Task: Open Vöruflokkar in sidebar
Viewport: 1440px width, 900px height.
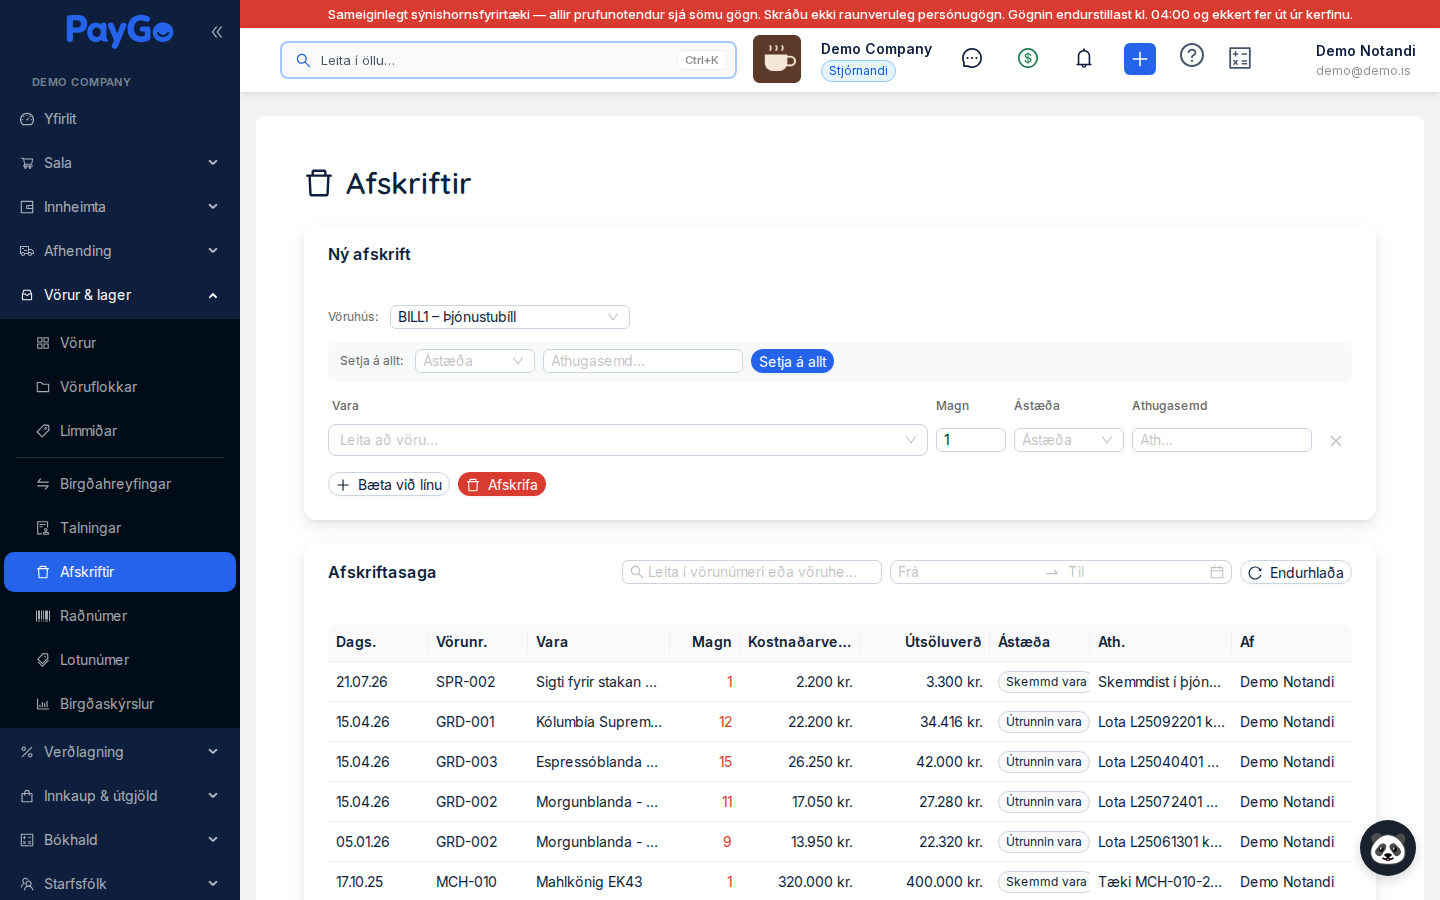Action: (120, 387)
